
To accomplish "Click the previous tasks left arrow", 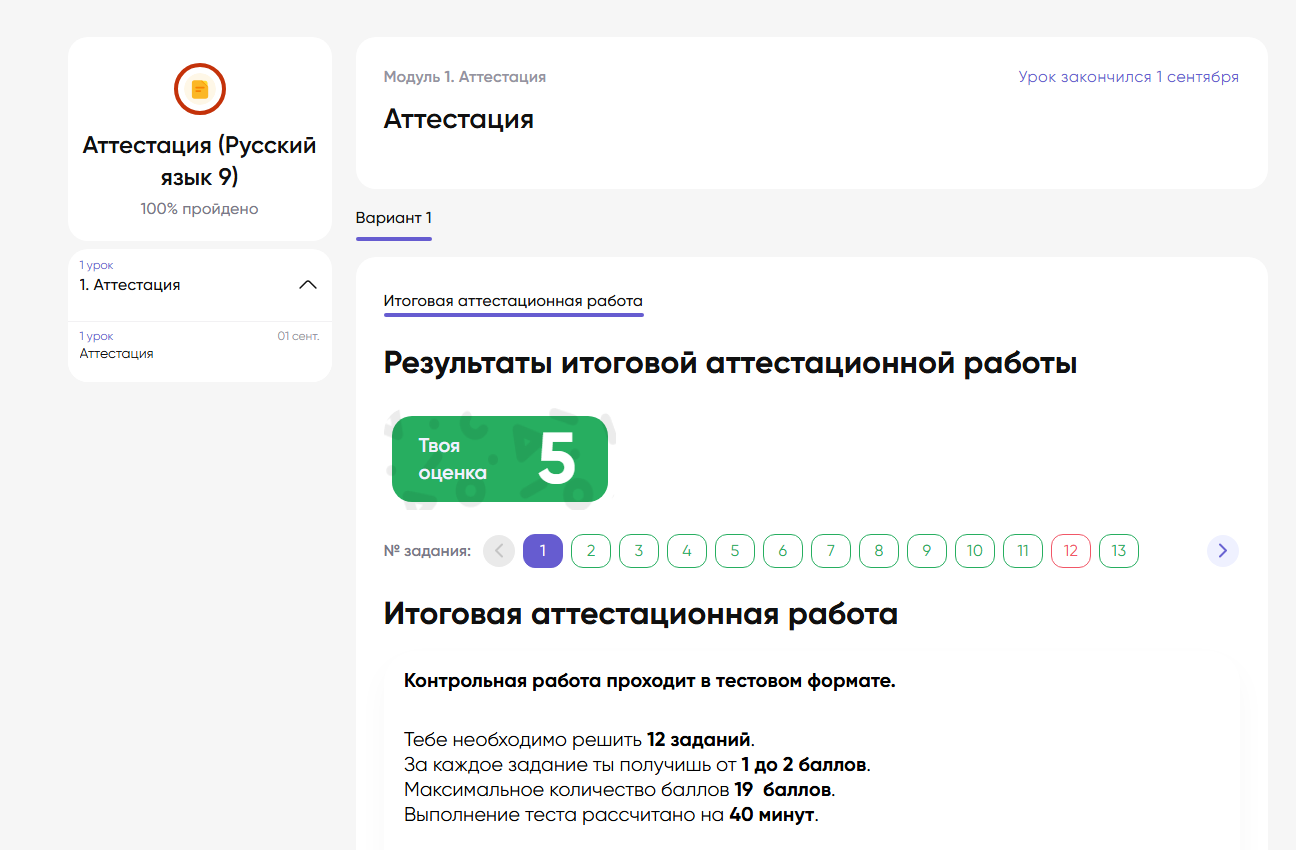I will pyautogui.click(x=499, y=551).
